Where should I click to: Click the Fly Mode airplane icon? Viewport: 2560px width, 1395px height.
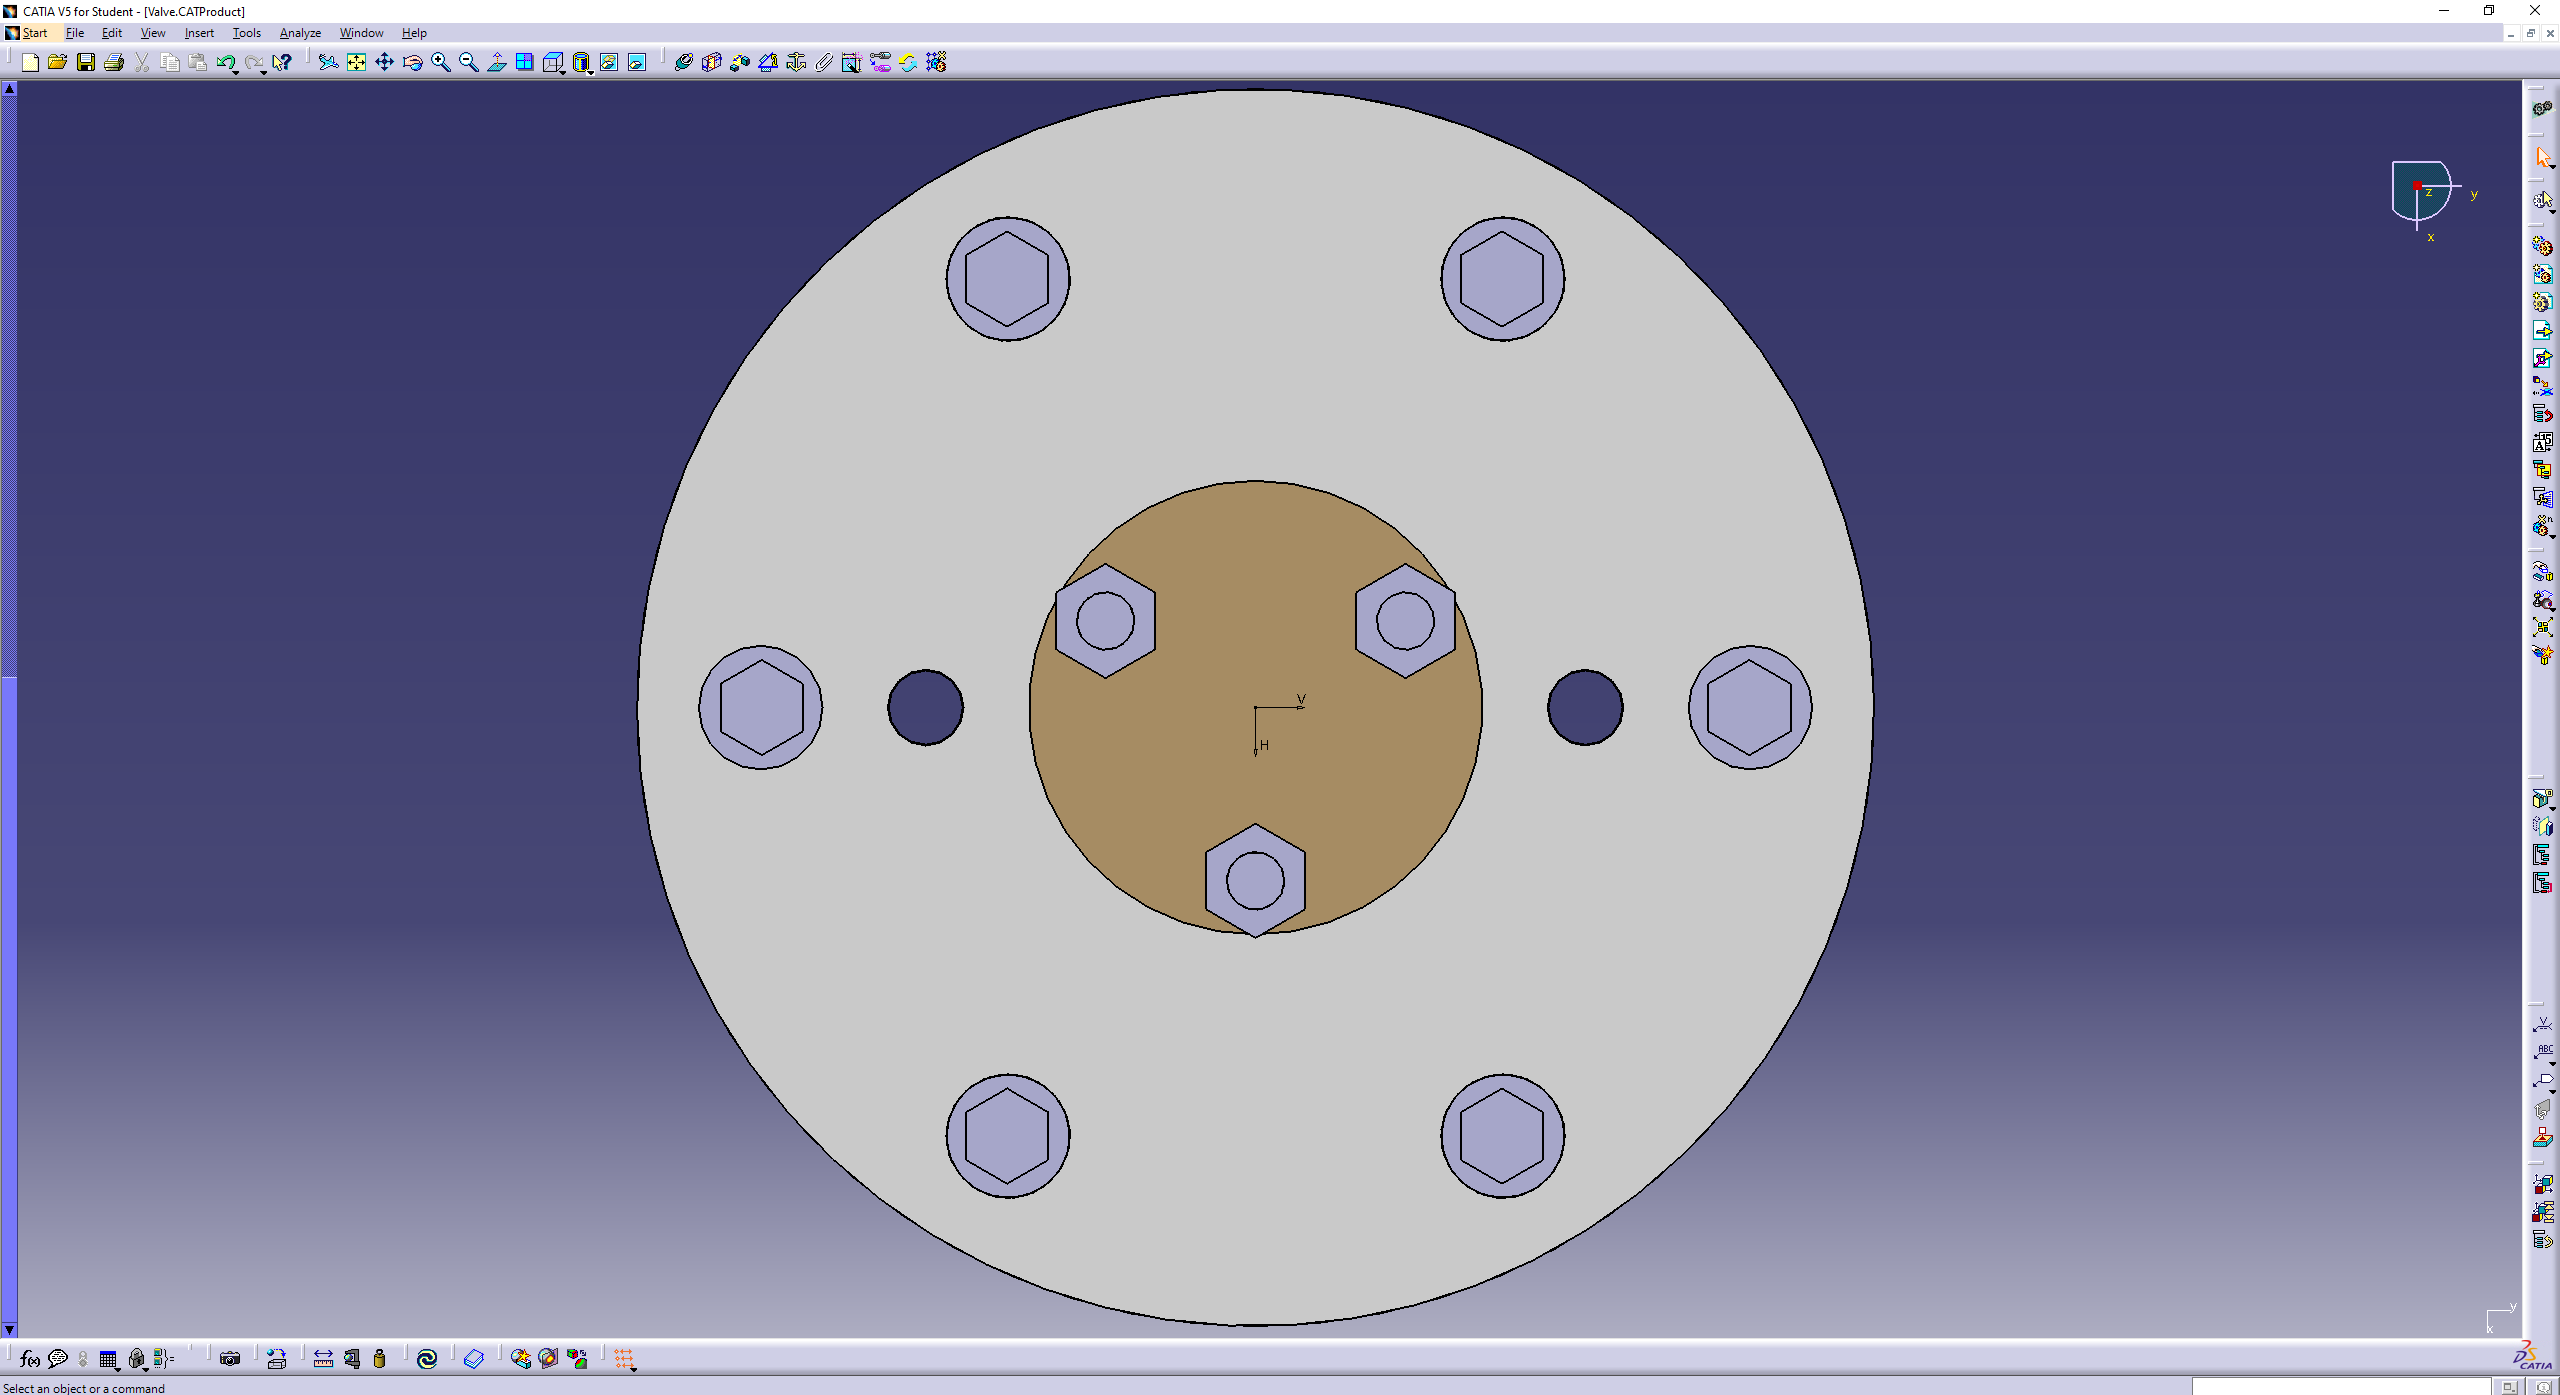pos(328,63)
